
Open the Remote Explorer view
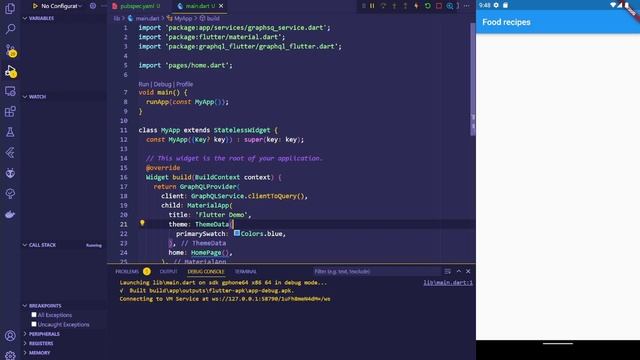pyautogui.click(x=10, y=91)
